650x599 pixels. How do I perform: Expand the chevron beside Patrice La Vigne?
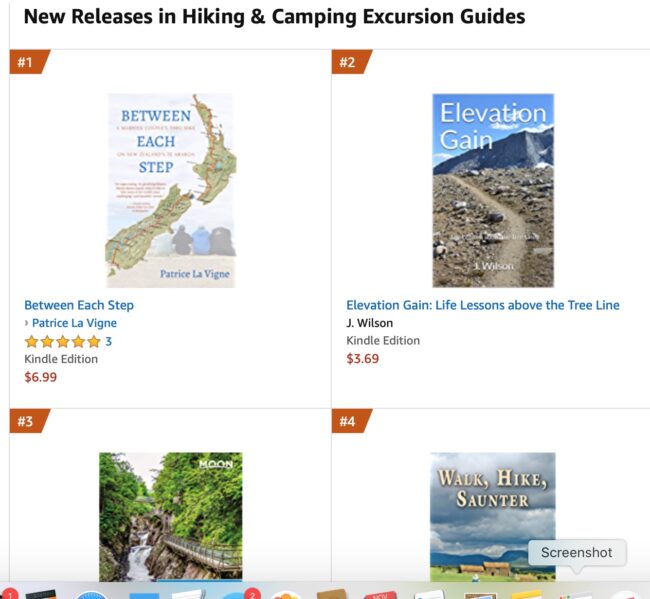(27, 323)
